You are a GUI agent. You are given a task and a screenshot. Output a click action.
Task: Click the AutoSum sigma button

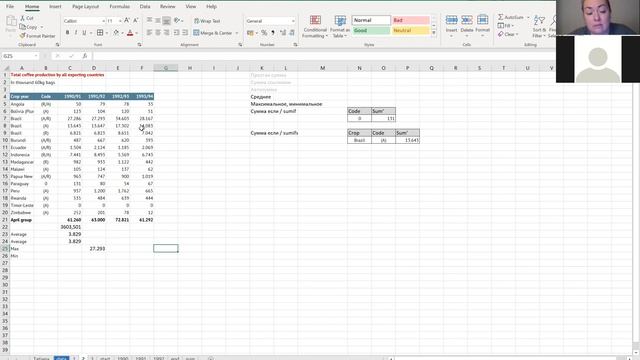tap(511, 17)
